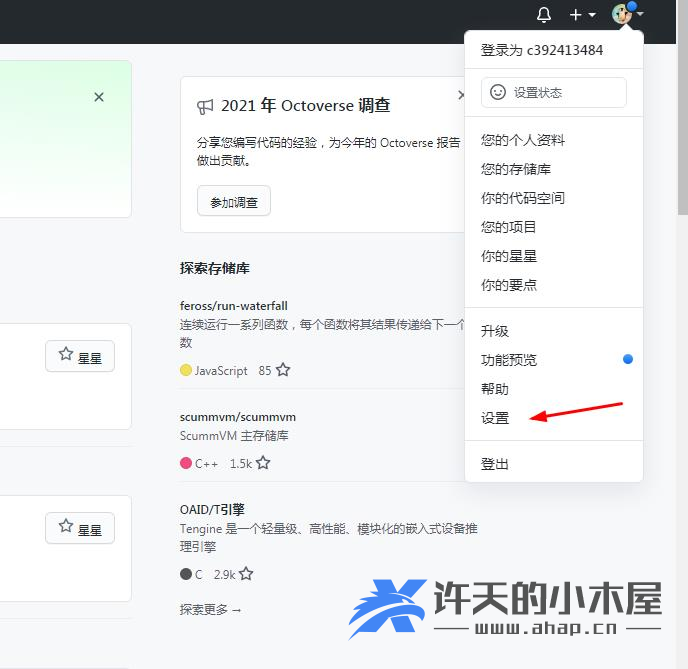
Task: Click the 探索存储库 heading
Action: point(215,268)
